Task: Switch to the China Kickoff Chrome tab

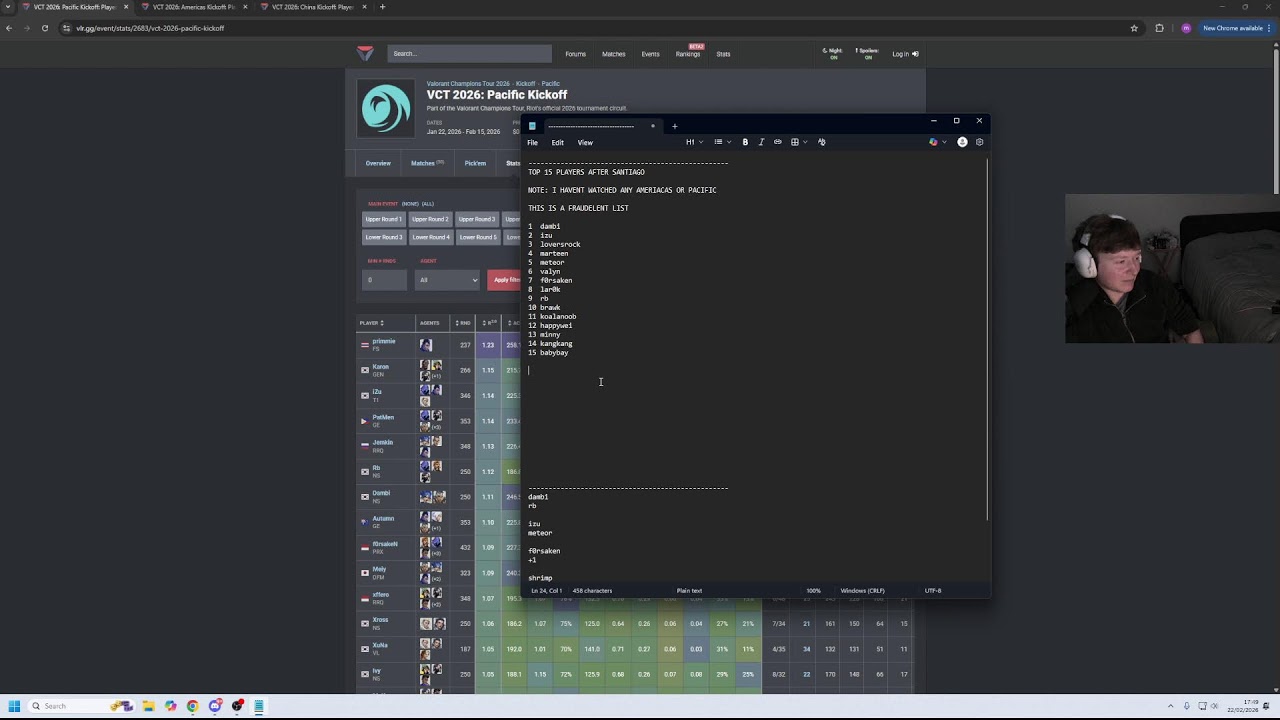Action: pyautogui.click(x=313, y=7)
